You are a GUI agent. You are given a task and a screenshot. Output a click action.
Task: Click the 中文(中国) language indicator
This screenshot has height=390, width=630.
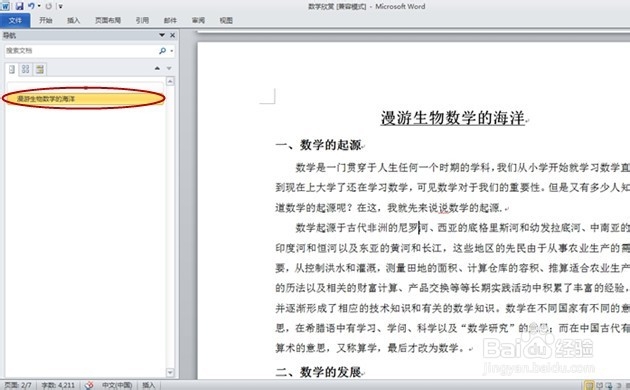tap(117, 385)
